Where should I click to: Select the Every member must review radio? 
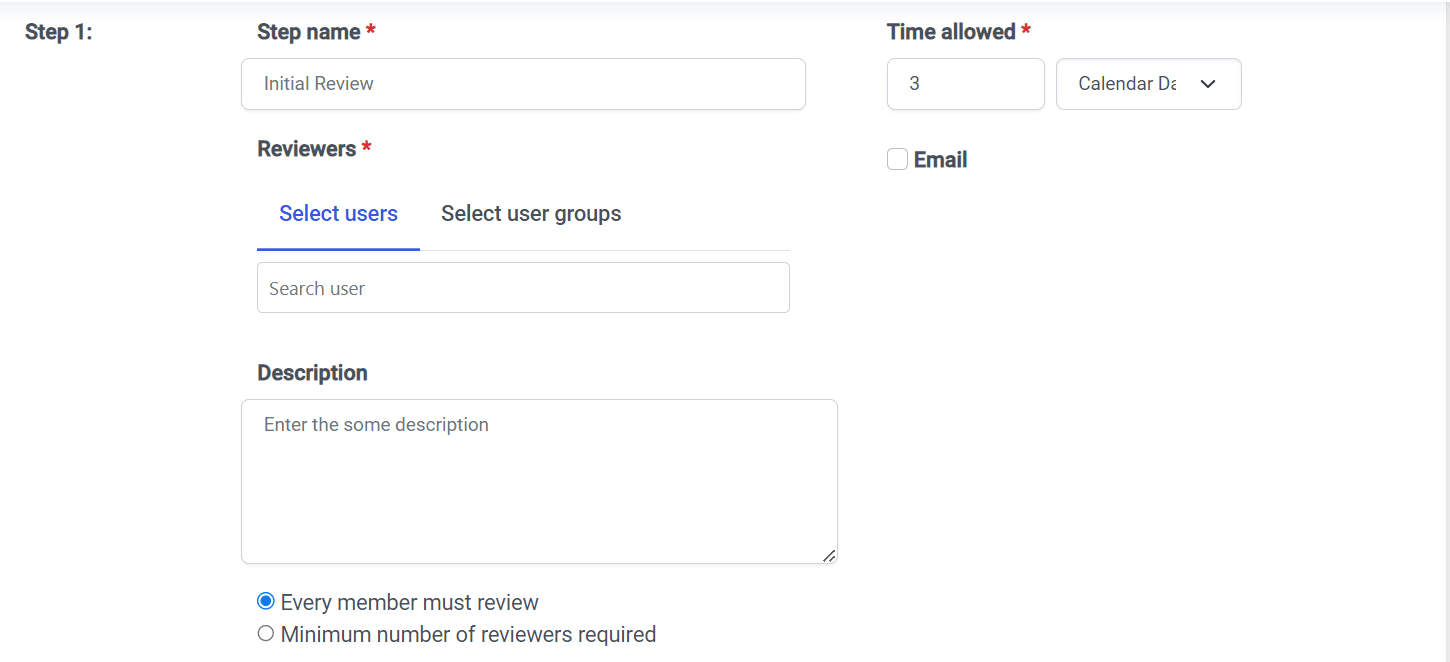(266, 602)
